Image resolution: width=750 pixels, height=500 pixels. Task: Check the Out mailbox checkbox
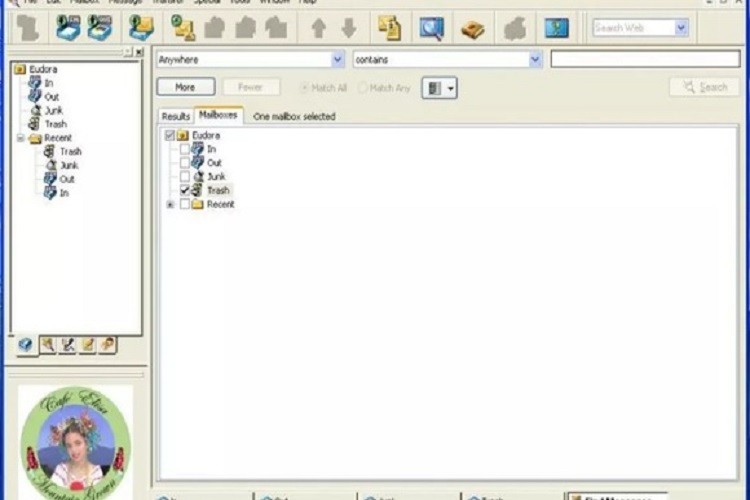[x=185, y=162]
